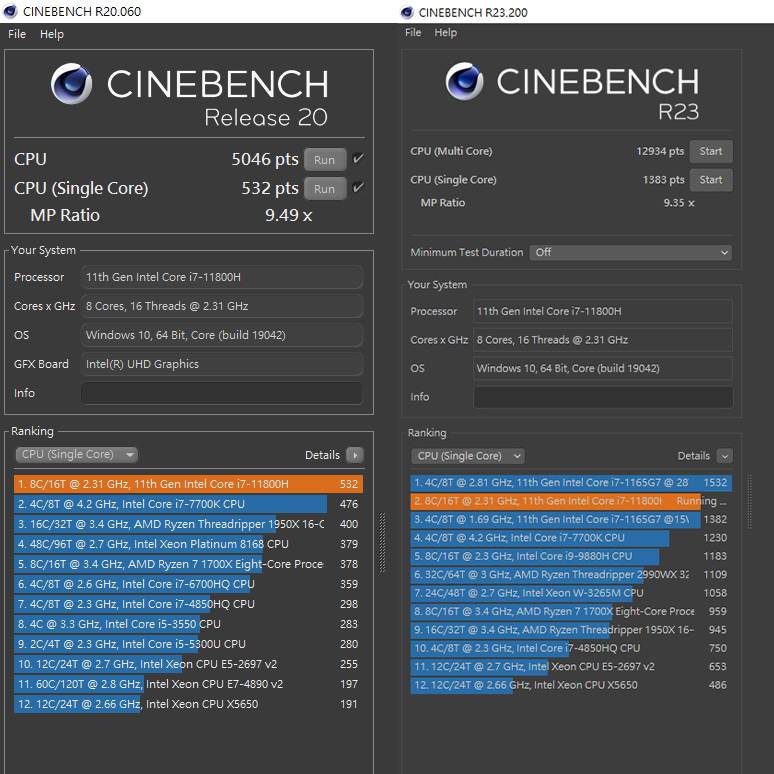This screenshot has height=774, width=774.
Task: Select R23 rank 5 Core i9-9880H row
Action: (x=571, y=556)
